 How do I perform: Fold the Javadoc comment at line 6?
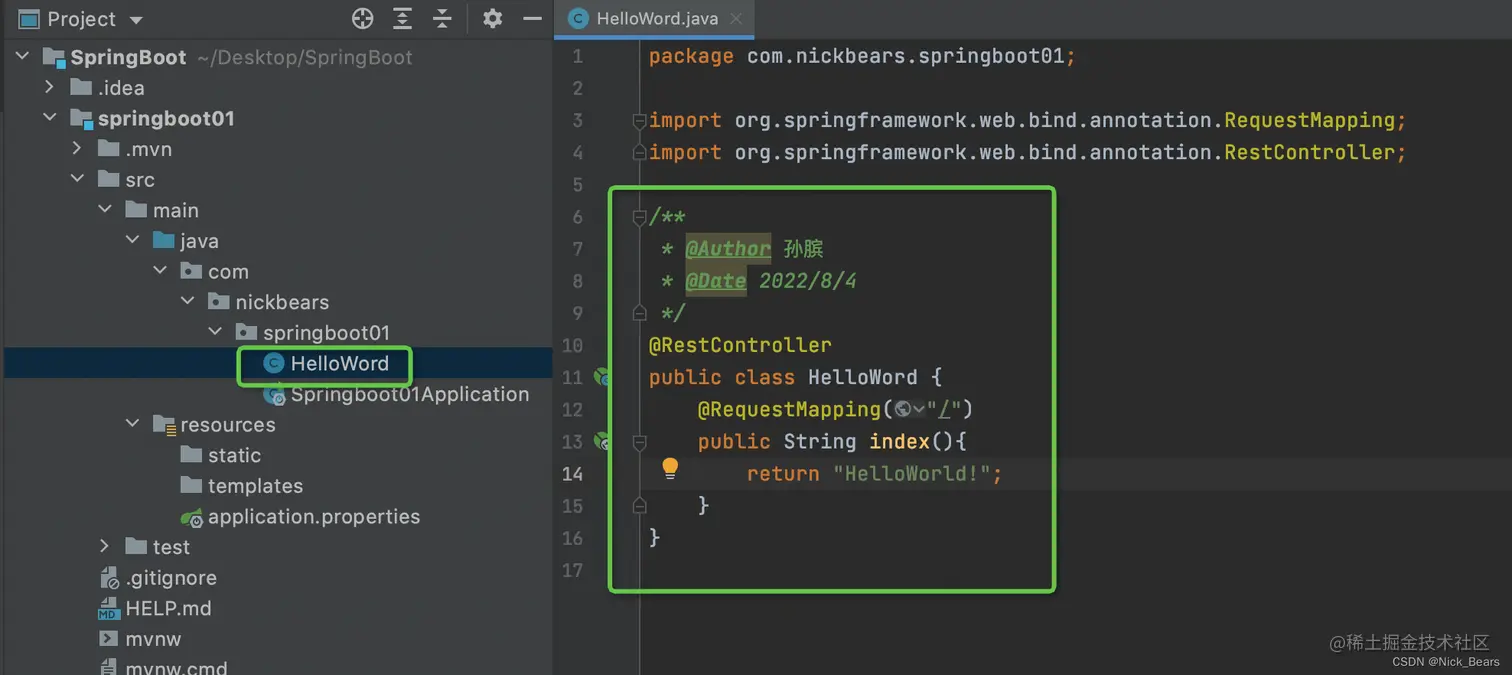(639, 217)
